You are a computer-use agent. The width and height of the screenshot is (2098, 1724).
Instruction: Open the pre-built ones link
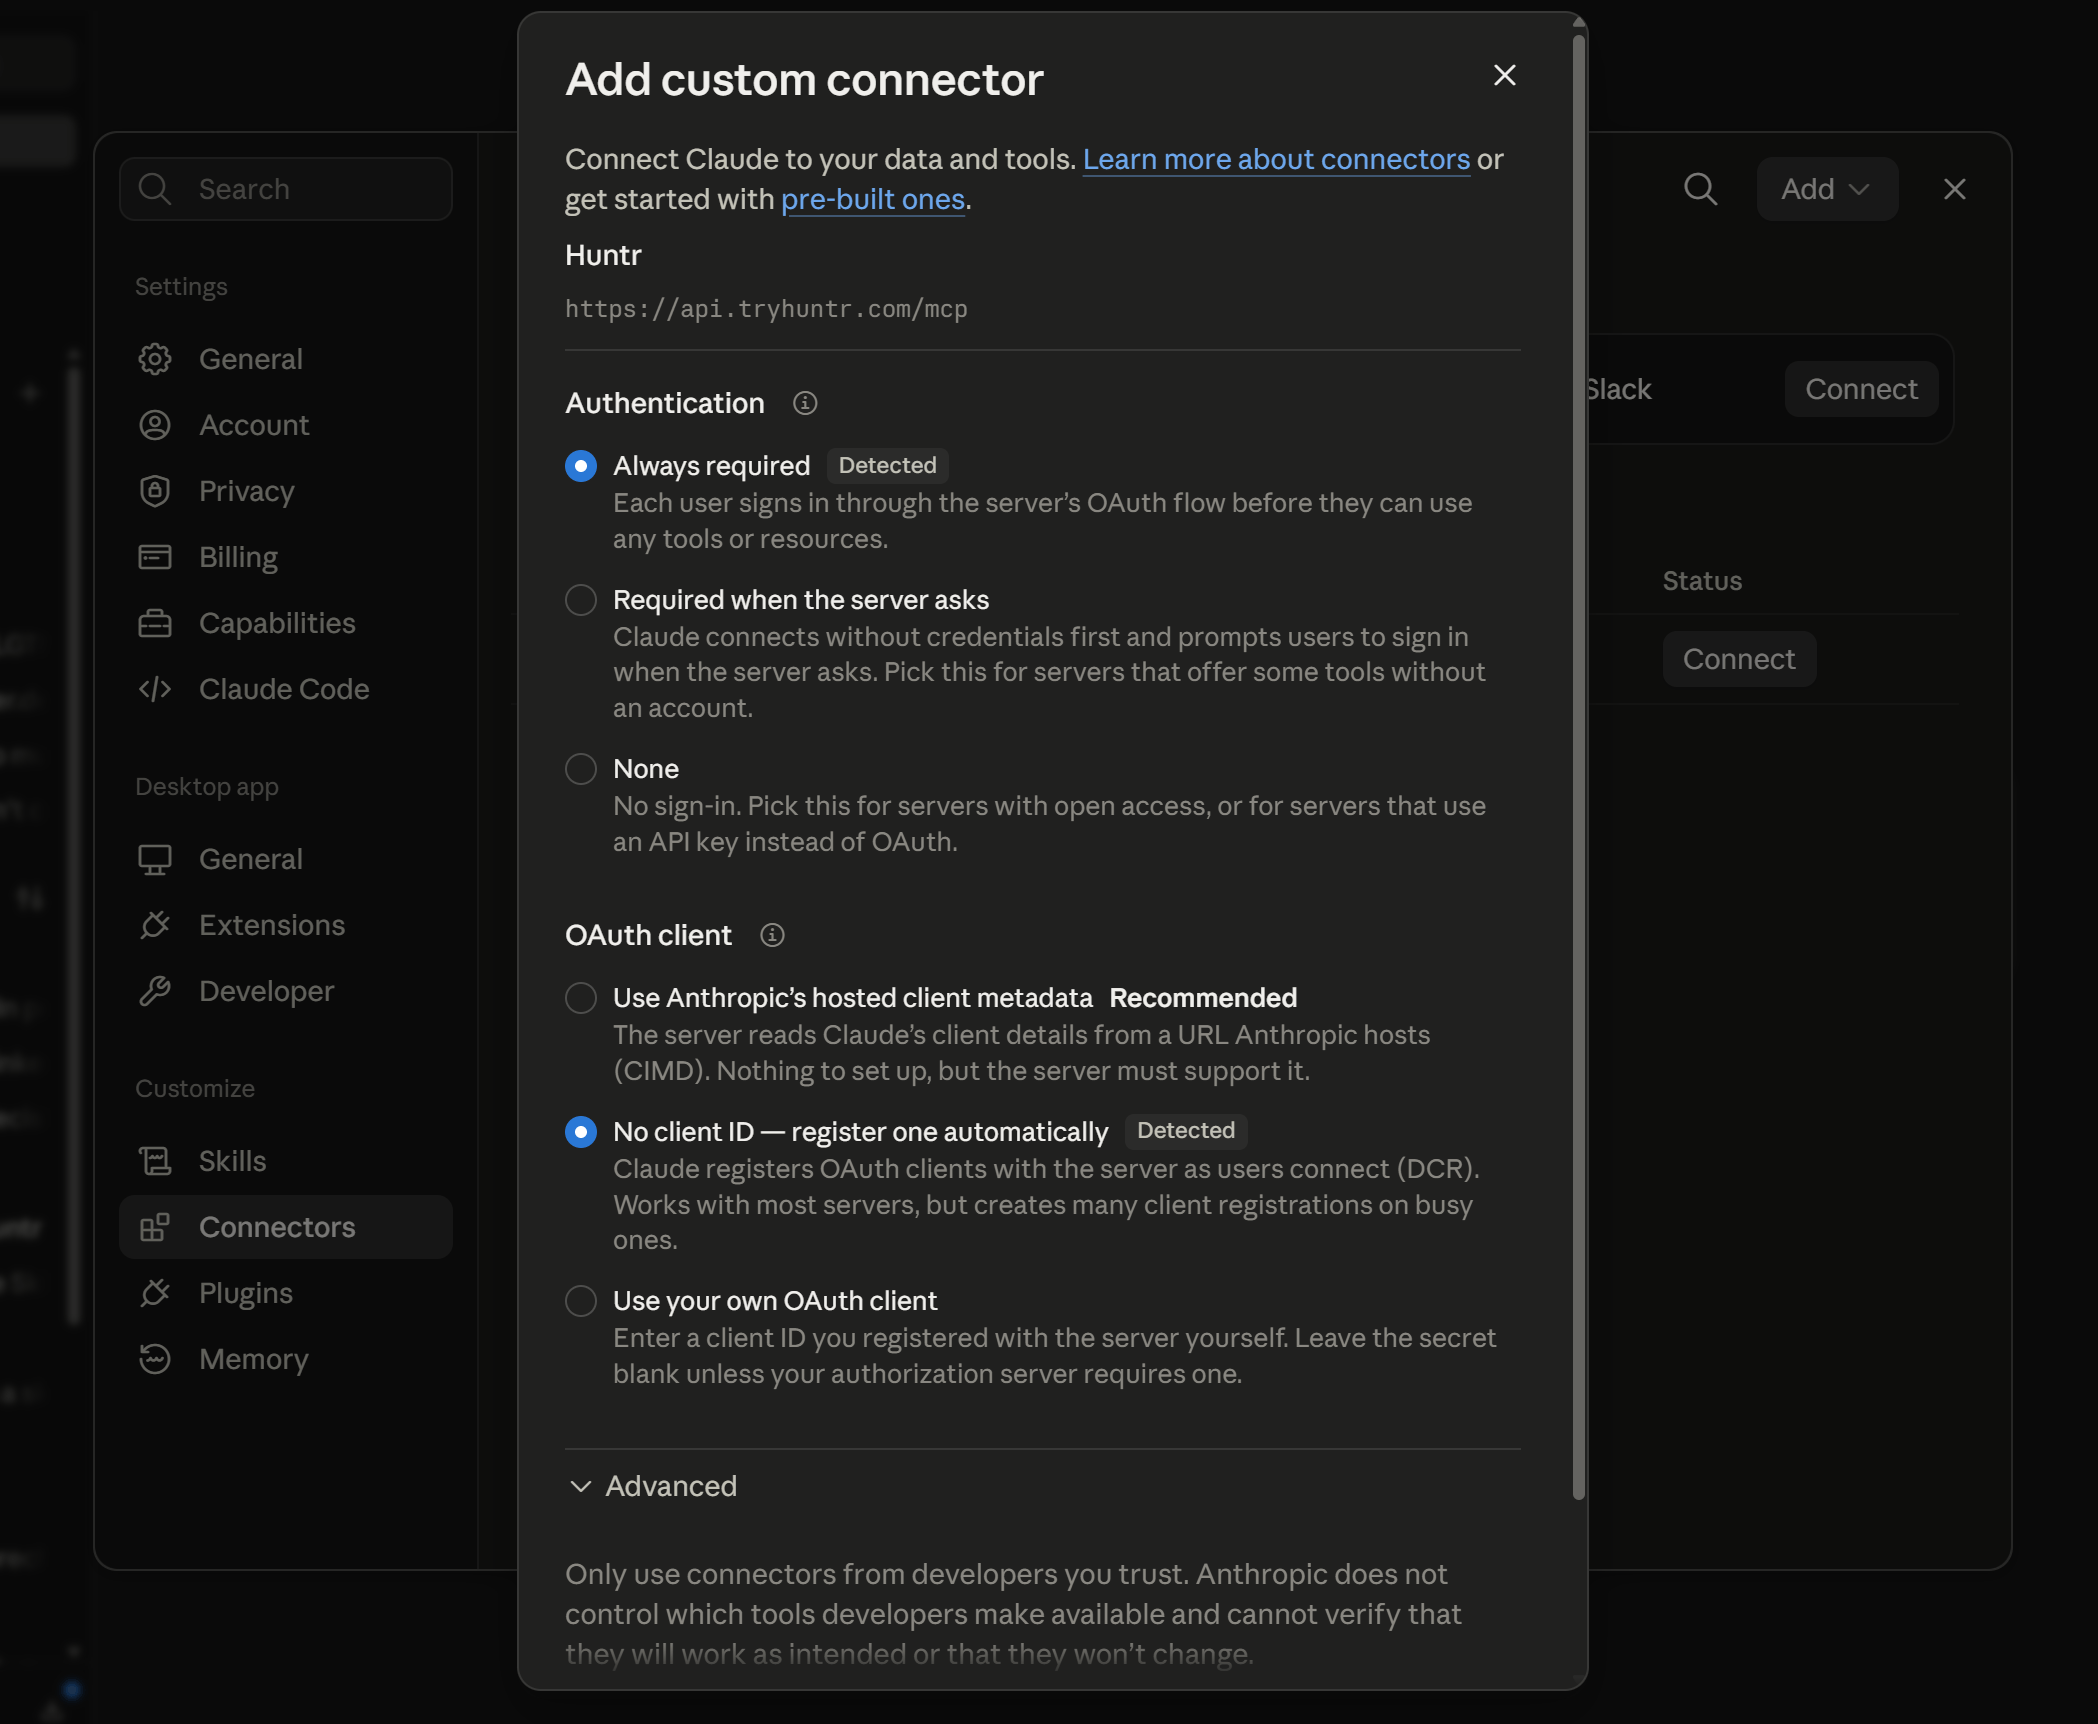[x=873, y=199]
